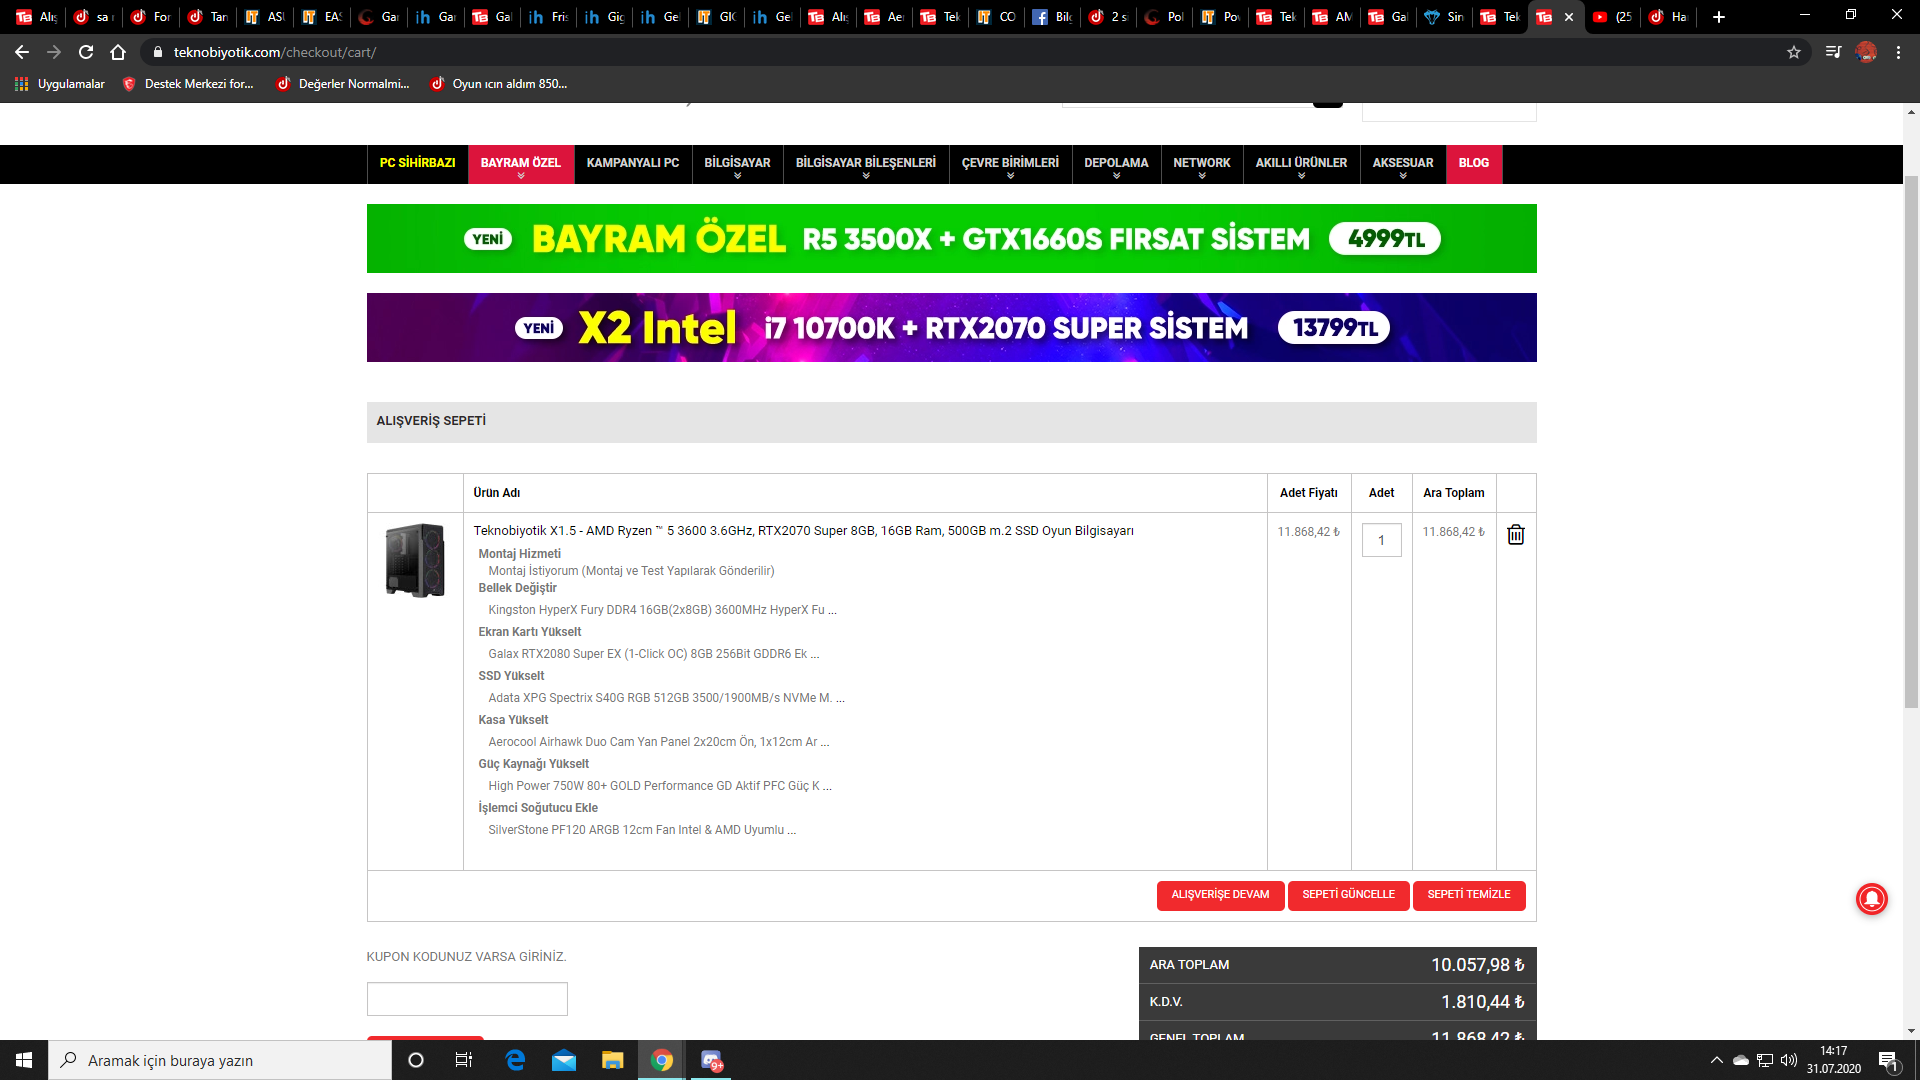Open new browser tab
1920x1080 pixels.
tap(1719, 17)
